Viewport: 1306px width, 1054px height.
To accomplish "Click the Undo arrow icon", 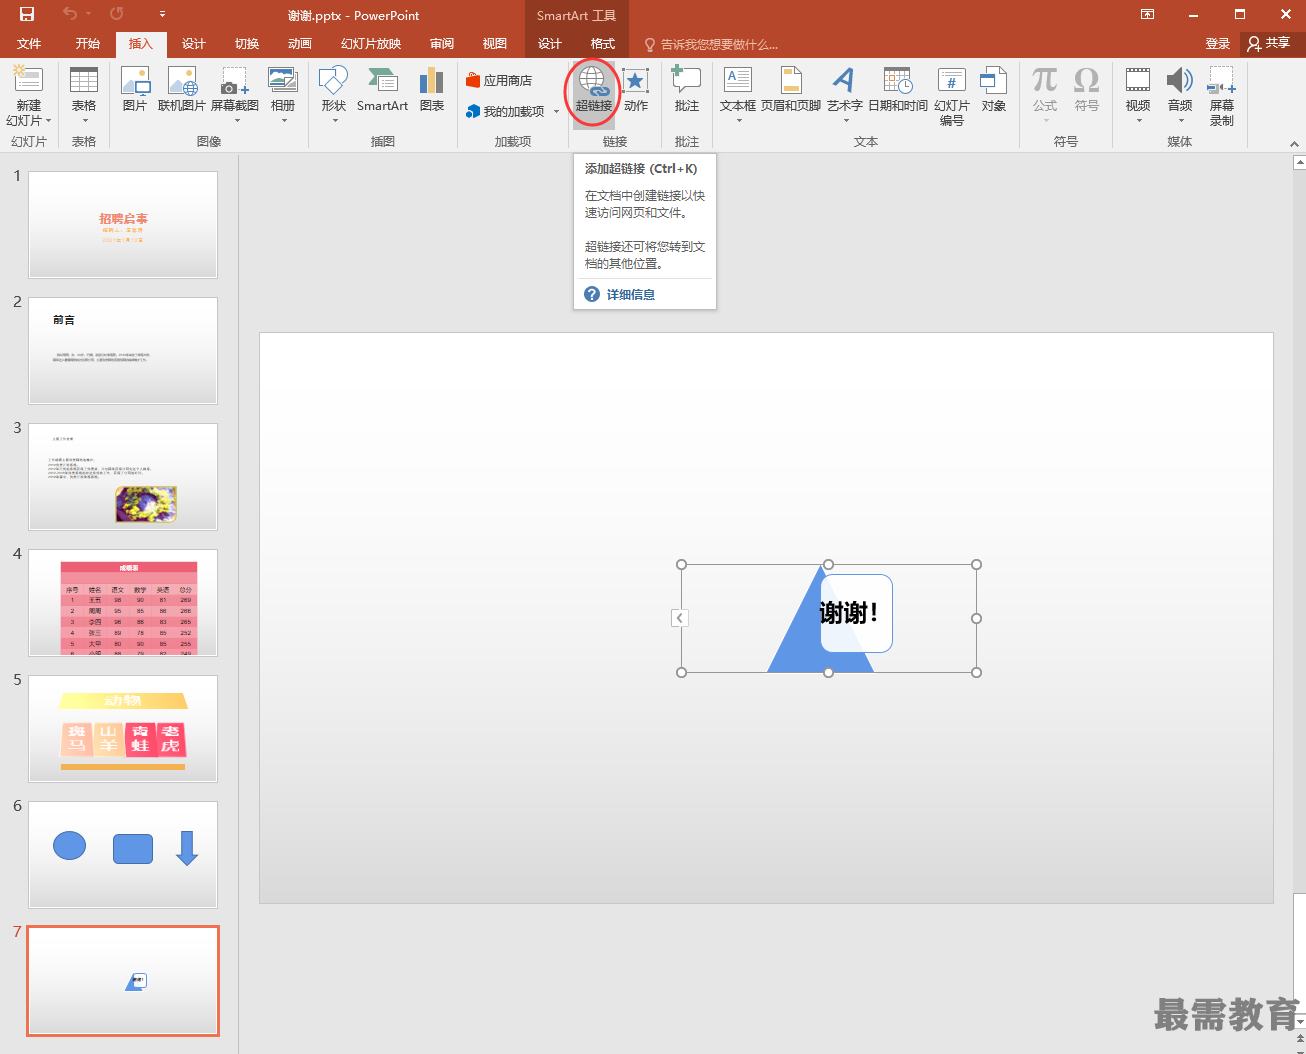I will point(69,14).
